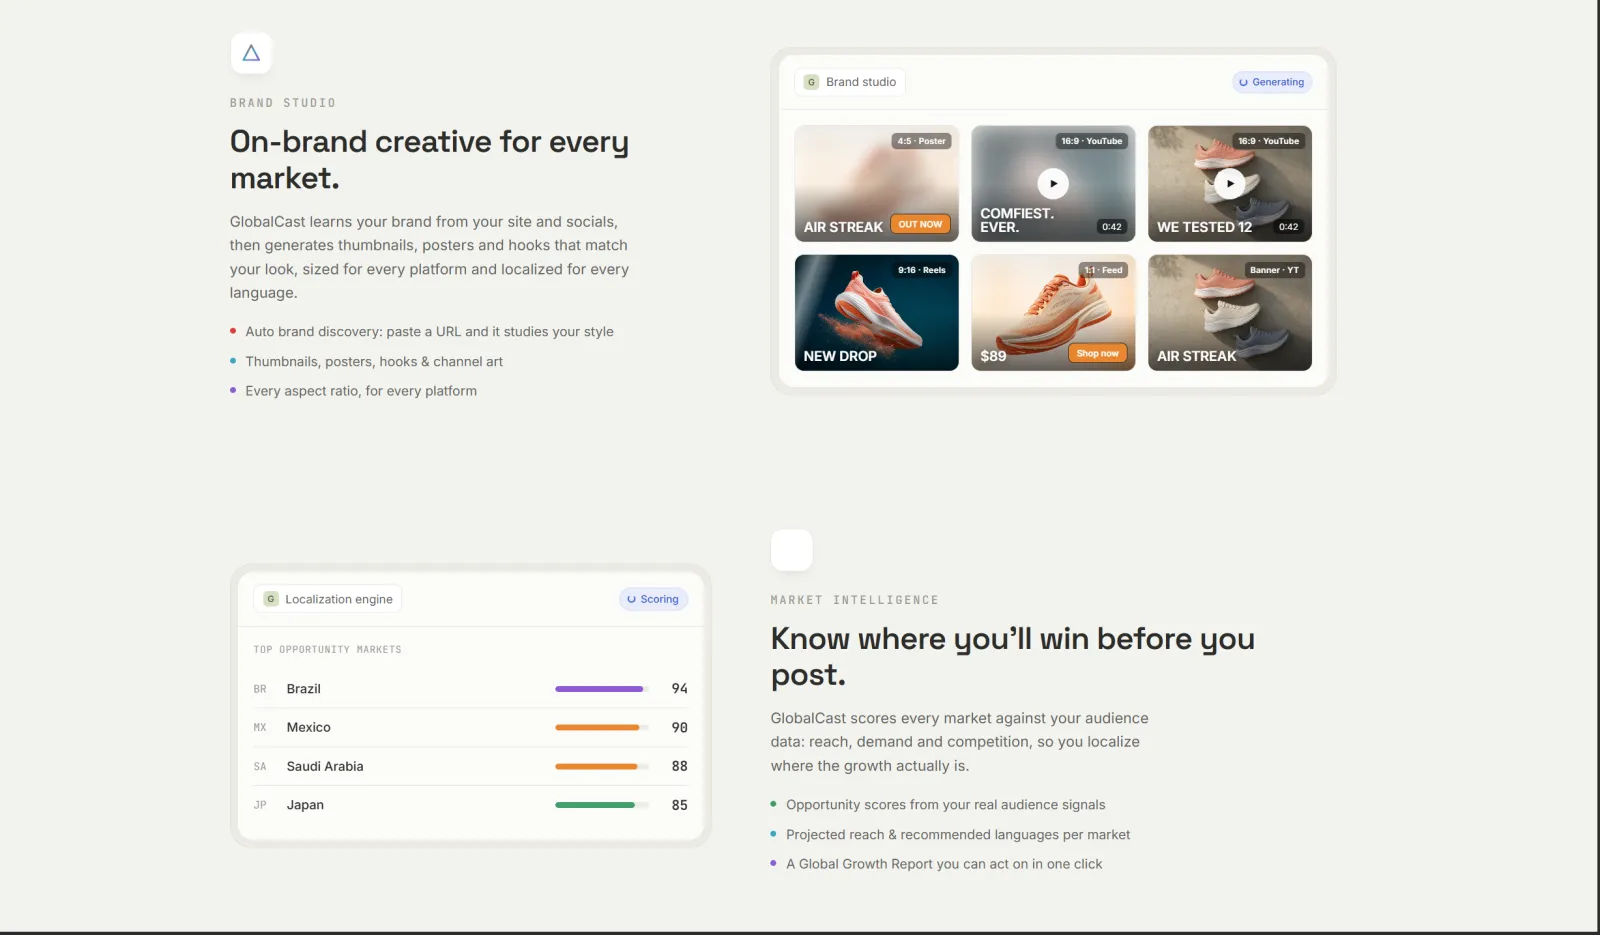The image size is (1600, 935).
Task: Click 'Every aspect ratio, for every platform' bullet
Action: pyautogui.click(x=361, y=391)
